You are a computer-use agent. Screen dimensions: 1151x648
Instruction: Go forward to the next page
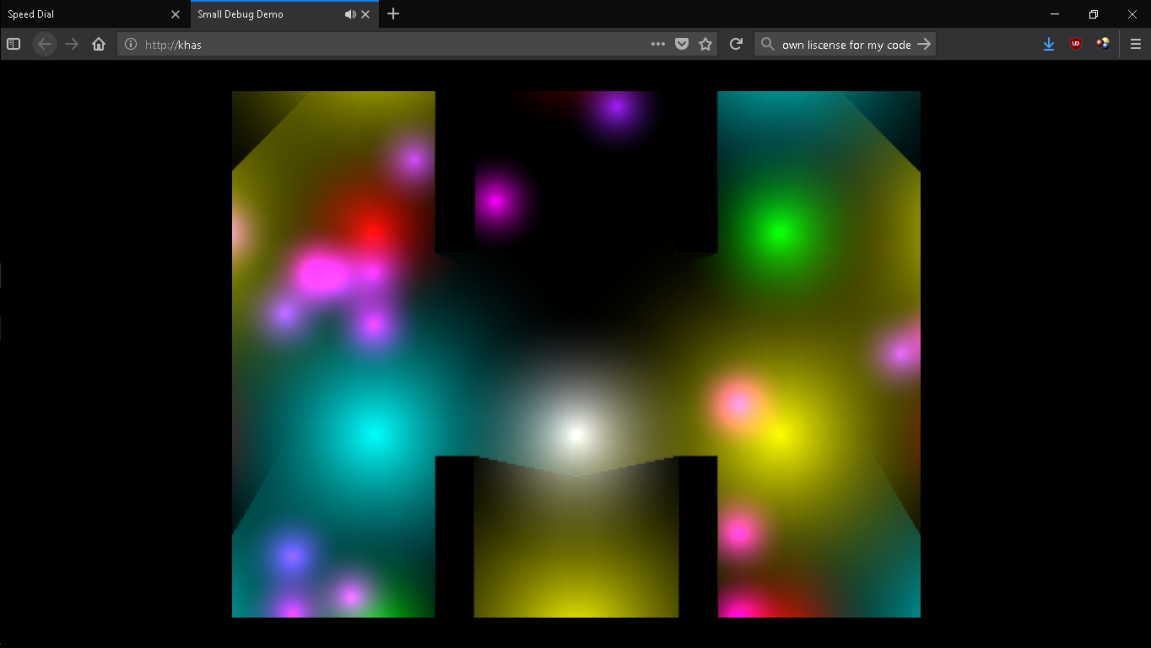click(71, 44)
